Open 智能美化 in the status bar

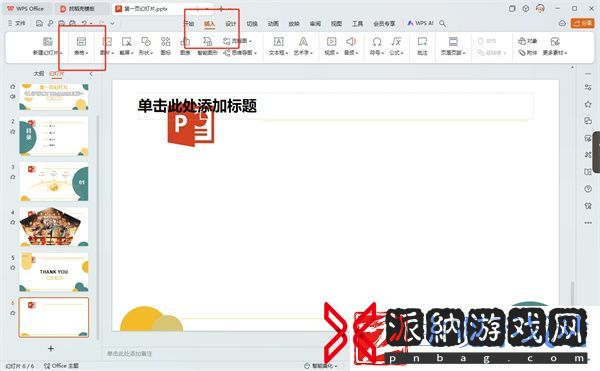(x=321, y=366)
